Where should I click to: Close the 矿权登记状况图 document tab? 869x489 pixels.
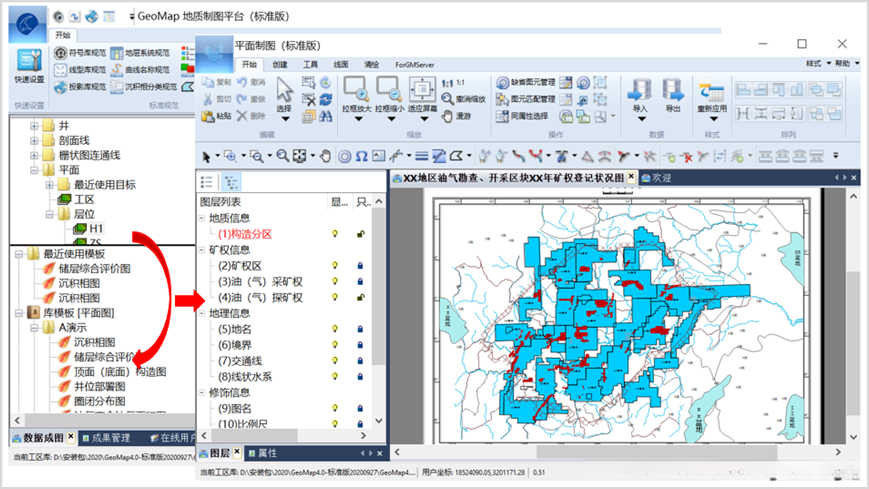pyautogui.click(x=631, y=177)
